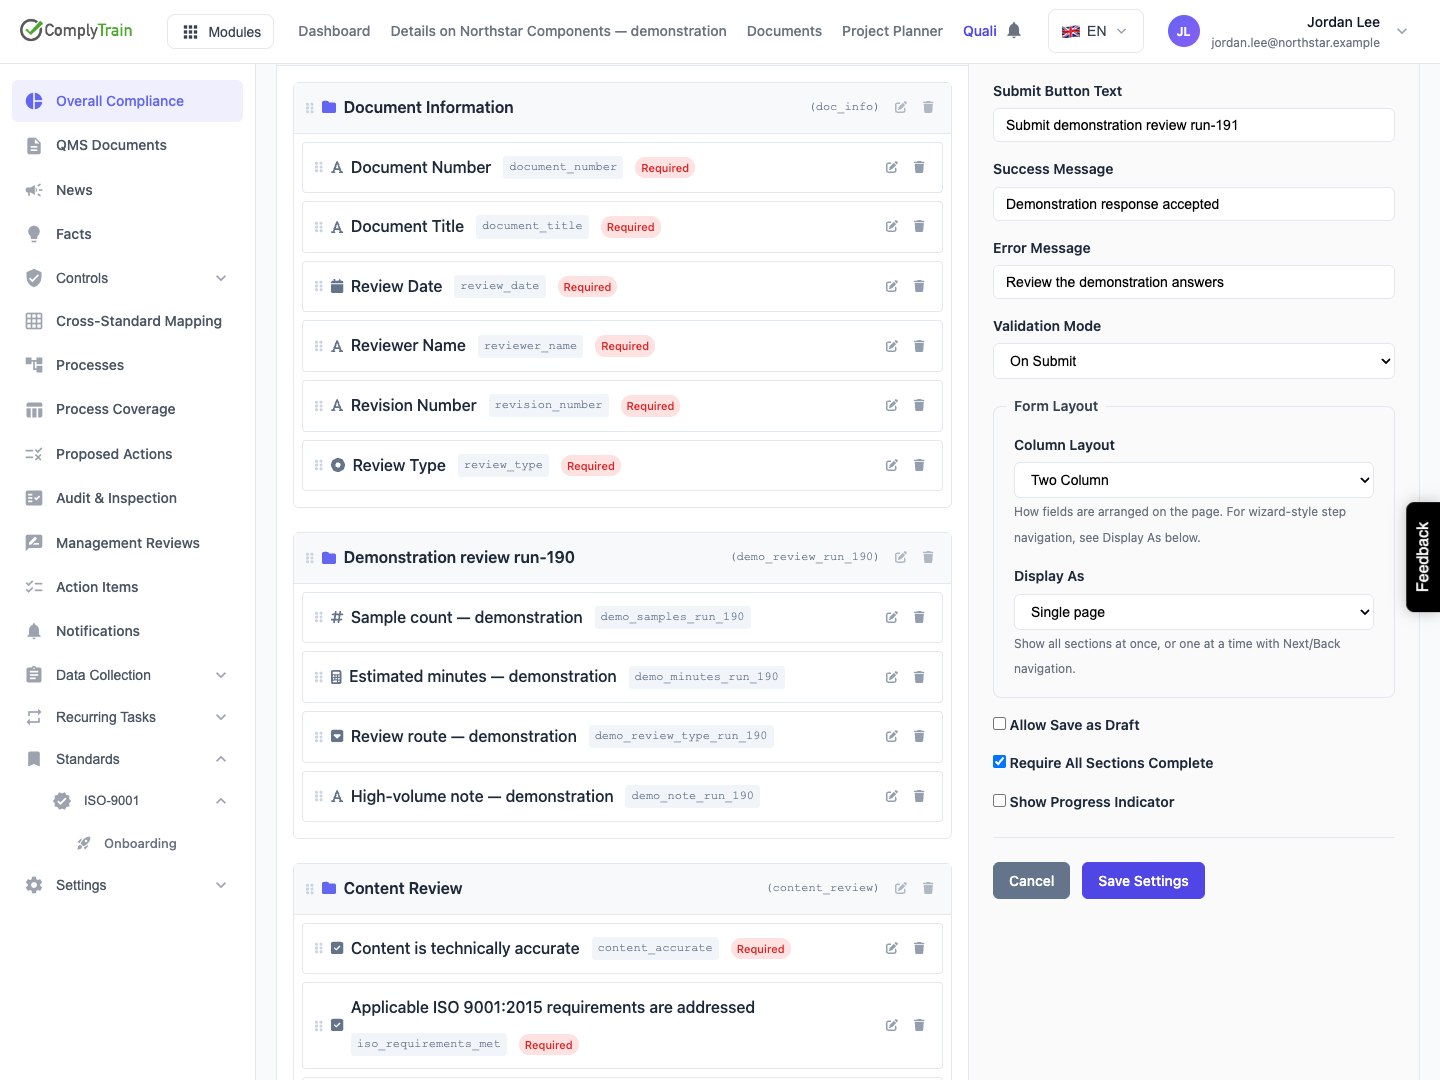Screen dimensions: 1440x1080
Task: Open the Display As dropdown
Action: 1193,612
